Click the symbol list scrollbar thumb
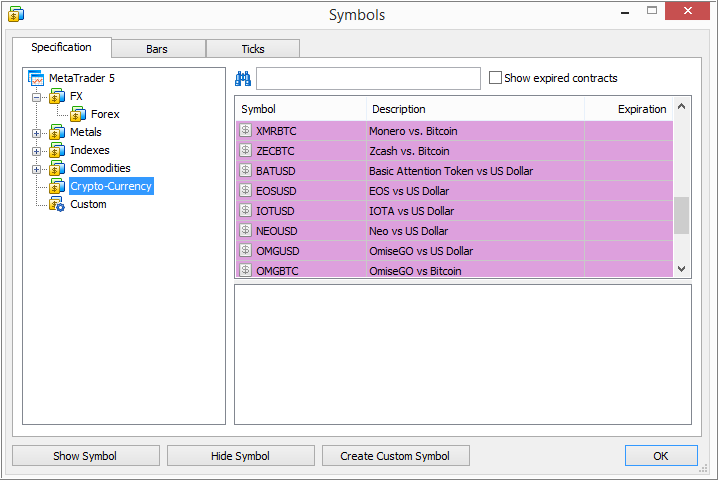The height and width of the screenshot is (480, 718). (681, 215)
